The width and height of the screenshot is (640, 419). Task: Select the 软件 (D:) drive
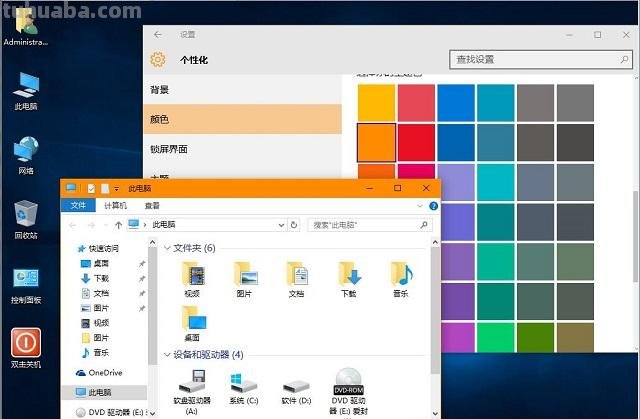click(296, 391)
